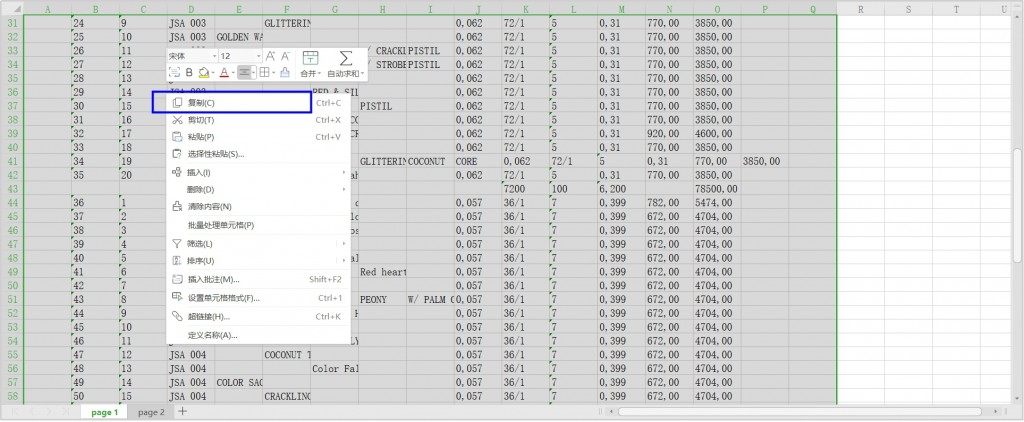The height and width of the screenshot is (422, 1024).
Task: Click Color Fal cell in row 56
Action: pyautogui.click(x=334, y=368)
